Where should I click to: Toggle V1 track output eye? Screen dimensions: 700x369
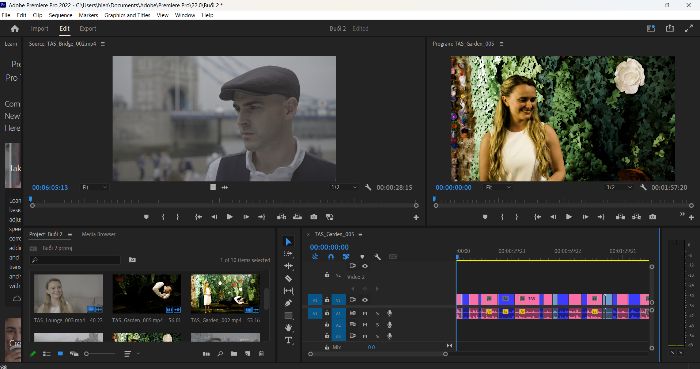[x=365, y=300]
